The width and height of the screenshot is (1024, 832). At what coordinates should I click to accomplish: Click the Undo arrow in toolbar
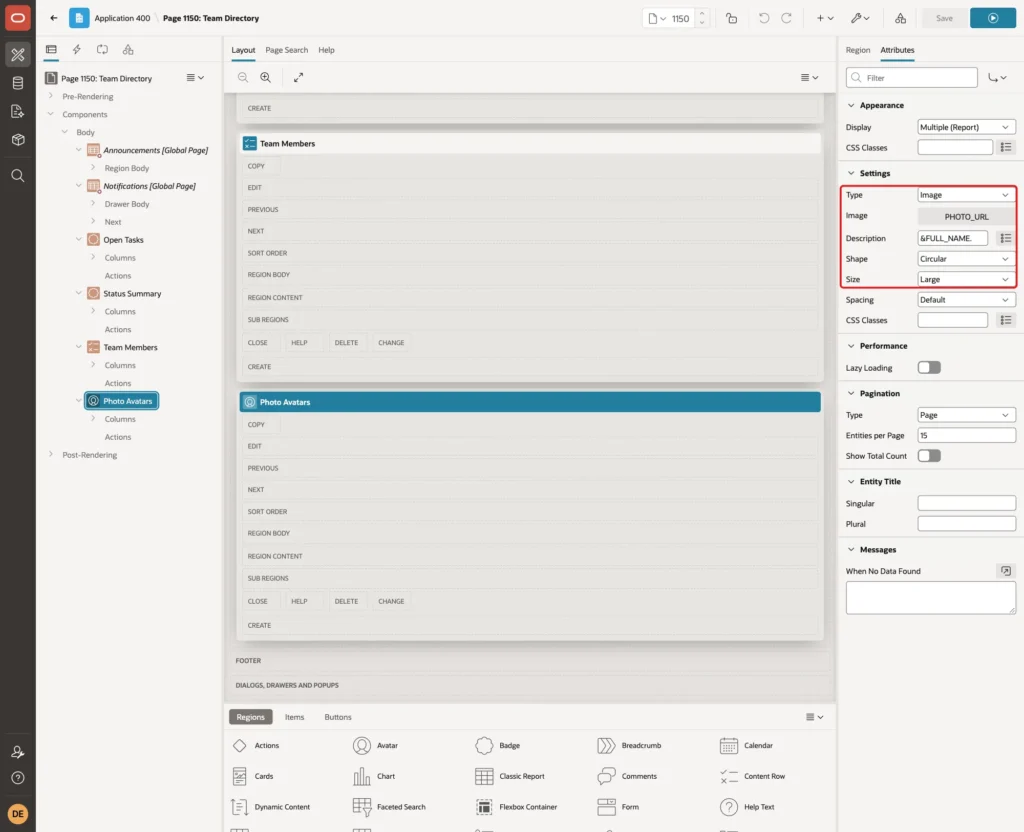pyautogui.click(x=763, y=18)
